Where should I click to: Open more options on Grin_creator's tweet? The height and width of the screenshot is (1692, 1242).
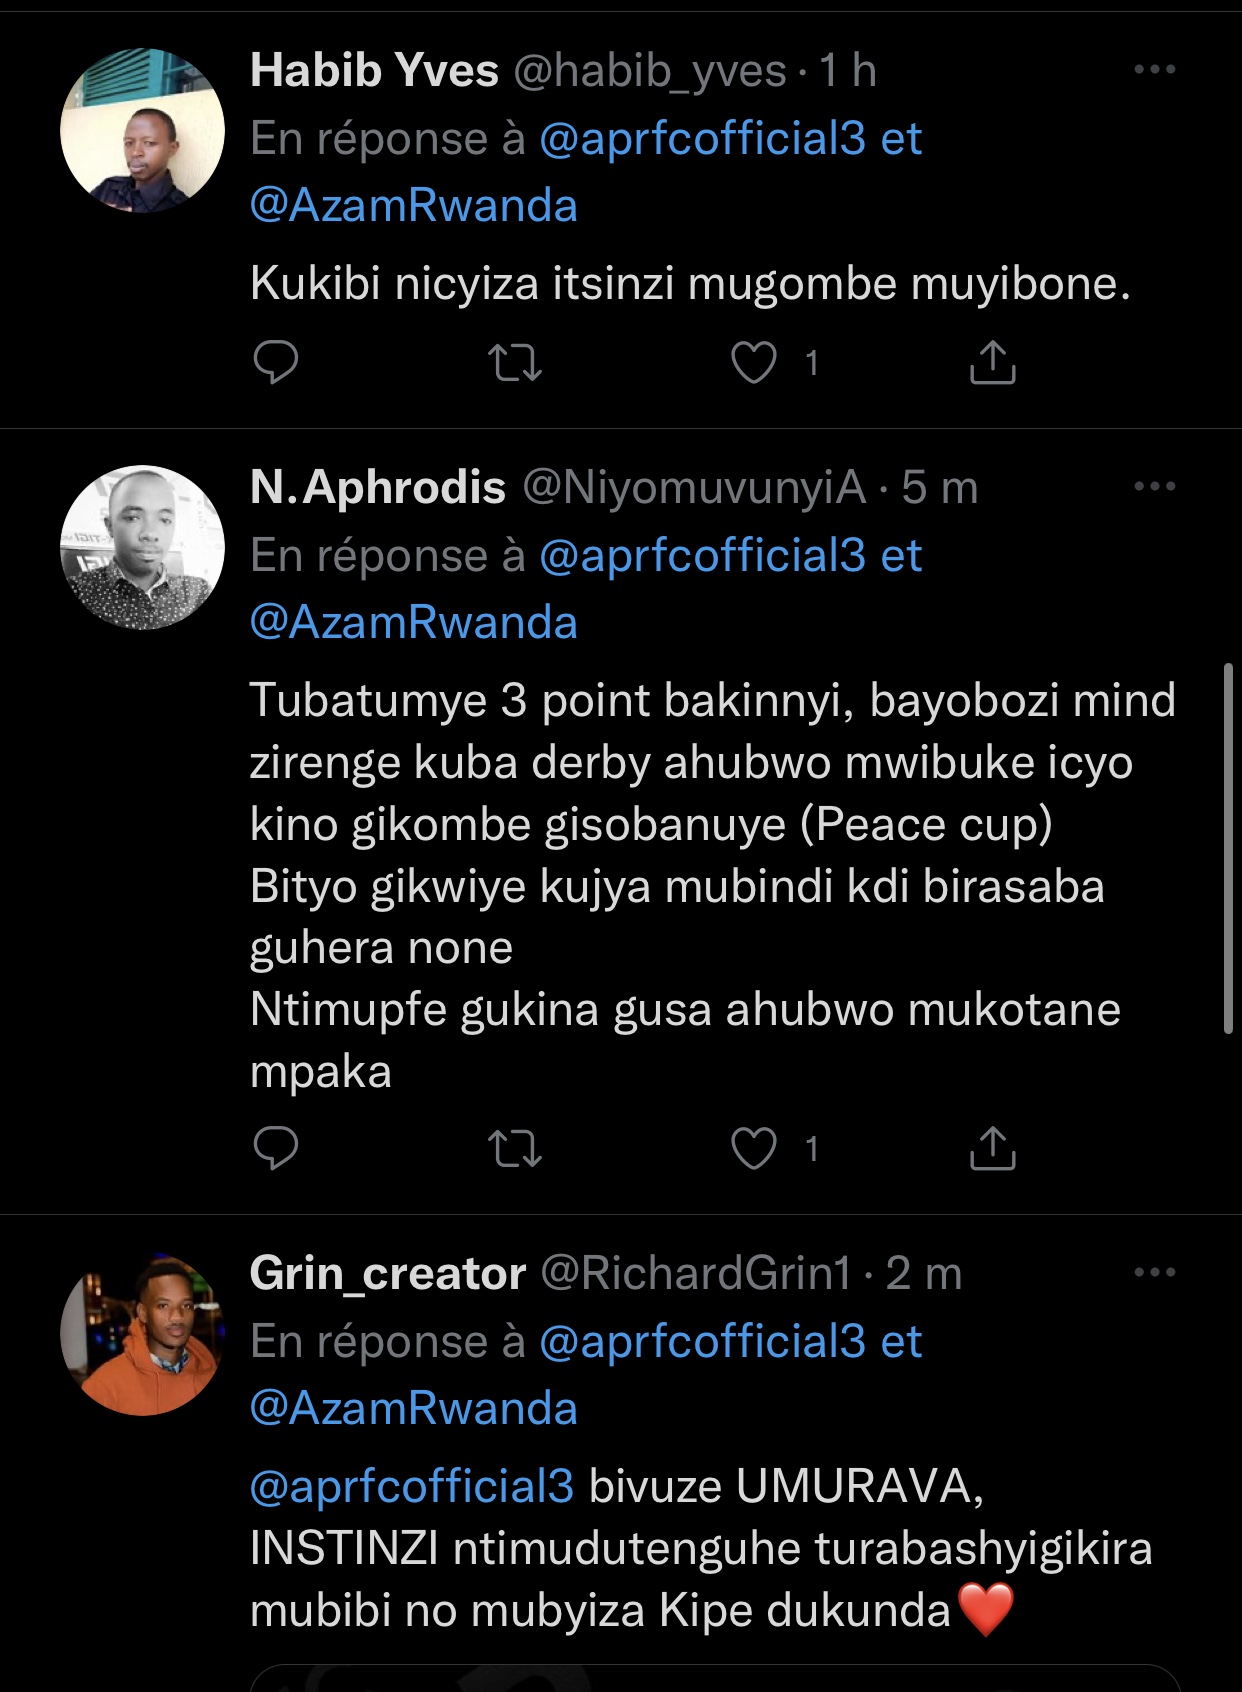pyautogui.click(x=1154, y=1273)
